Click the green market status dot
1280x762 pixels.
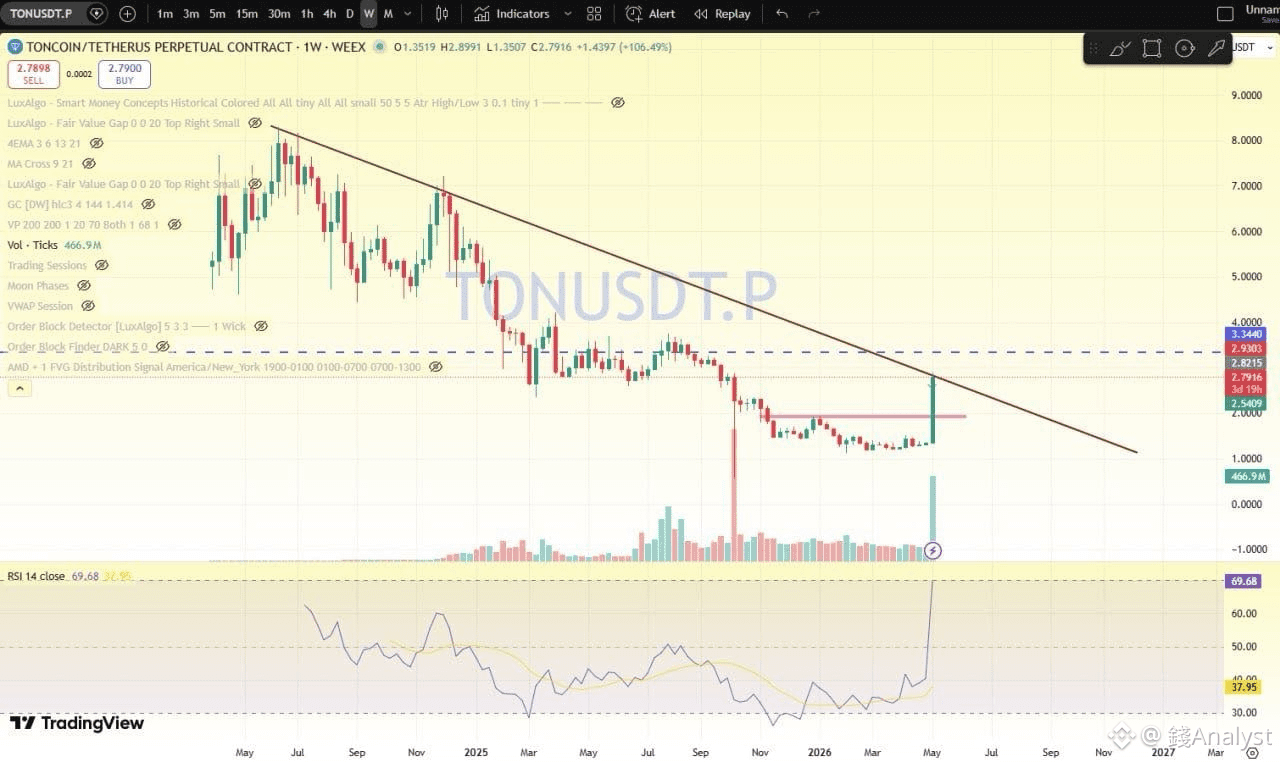click(x=380, y=47)
